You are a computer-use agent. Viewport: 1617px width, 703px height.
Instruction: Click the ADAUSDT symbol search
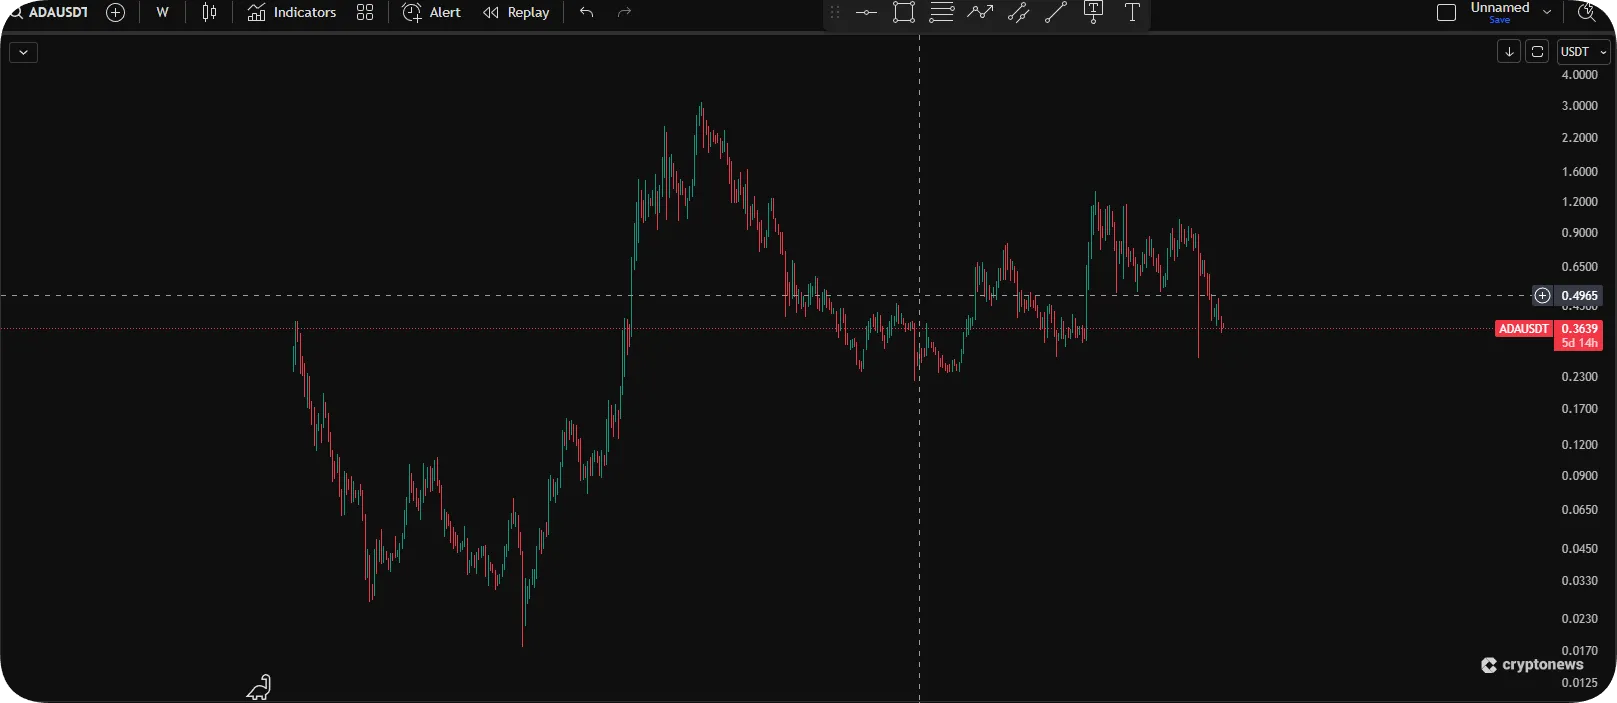point(50,13)
